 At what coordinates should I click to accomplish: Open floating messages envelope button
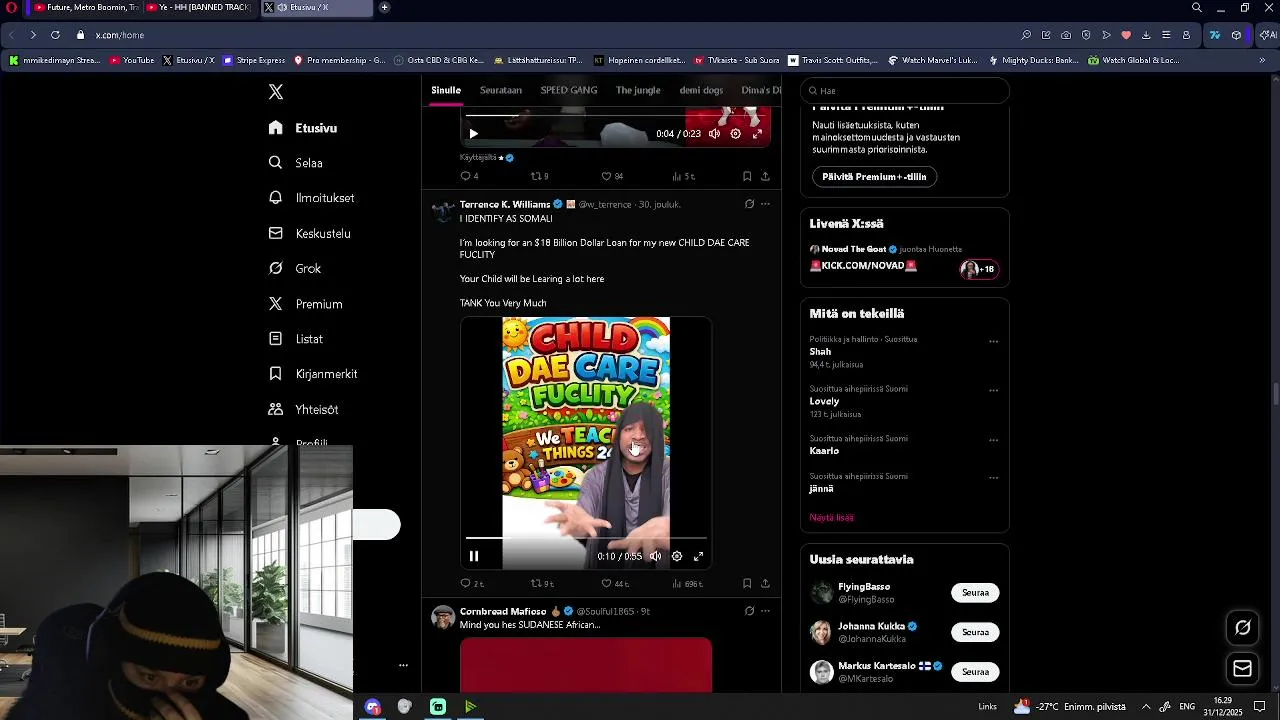1243,668
